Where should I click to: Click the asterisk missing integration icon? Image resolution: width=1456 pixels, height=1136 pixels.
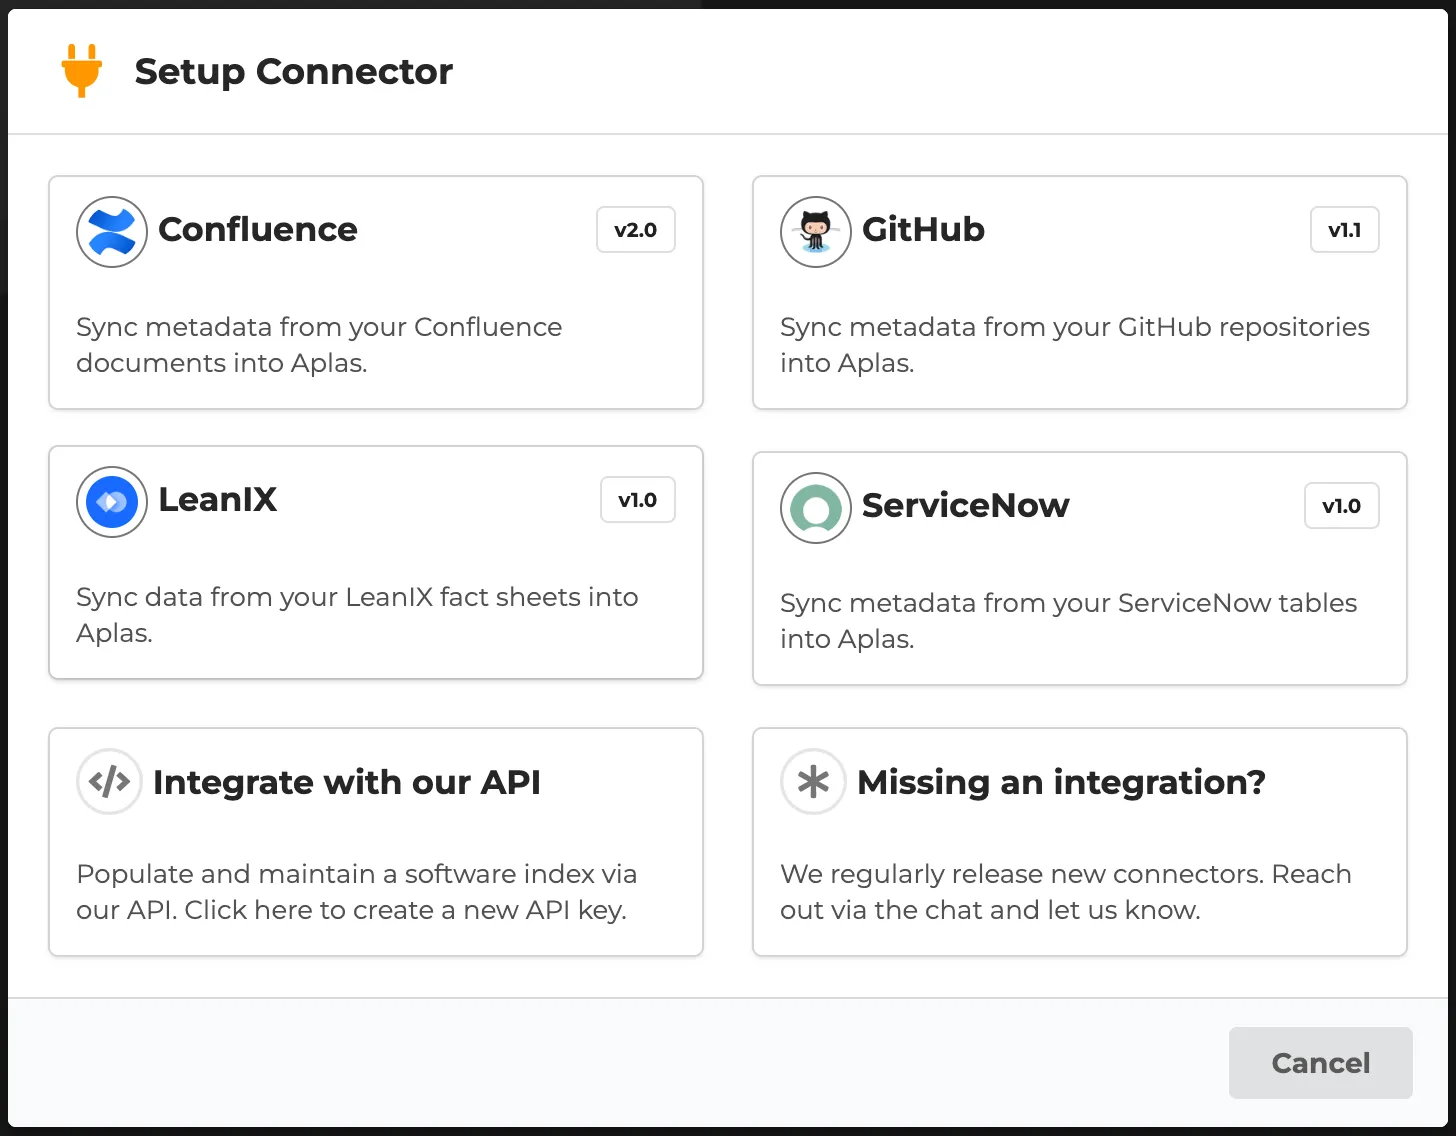coord(813,782)
